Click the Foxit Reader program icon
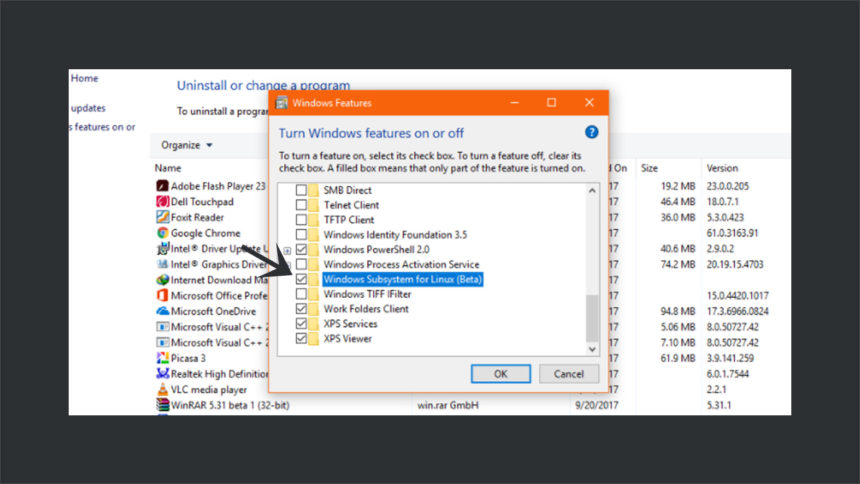 pyautogui.click(x=162, y=217)
